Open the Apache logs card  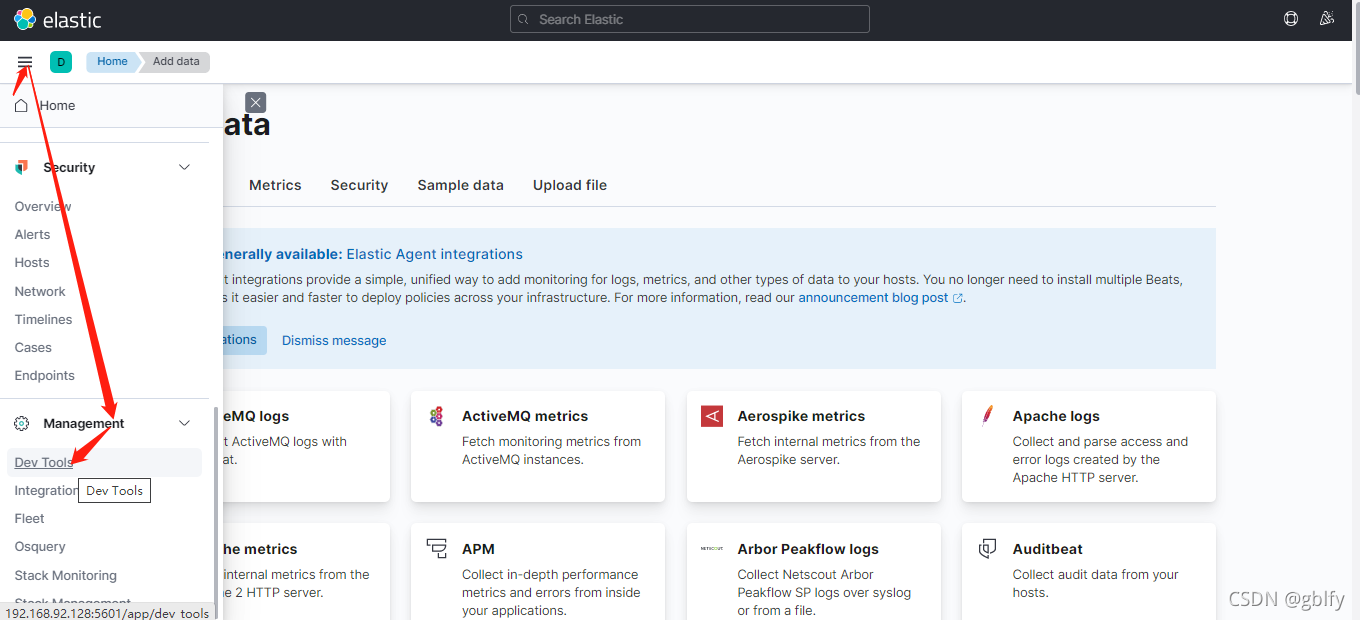pyautogui.click(x=1089, y=446)
